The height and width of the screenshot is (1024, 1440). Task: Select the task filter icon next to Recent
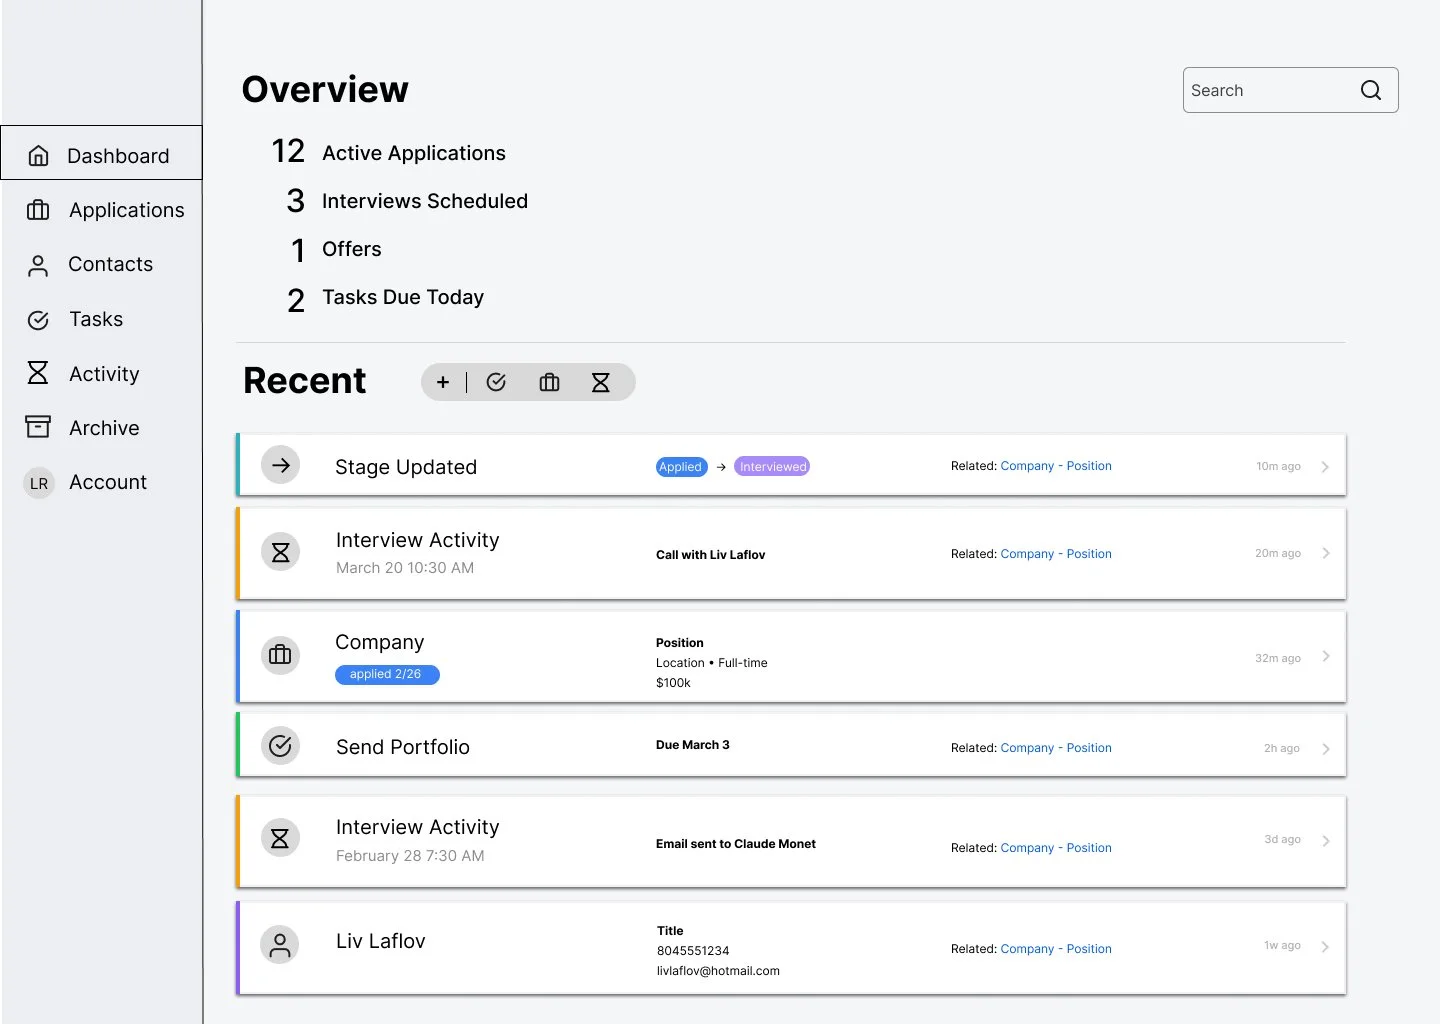pos(497,382)
